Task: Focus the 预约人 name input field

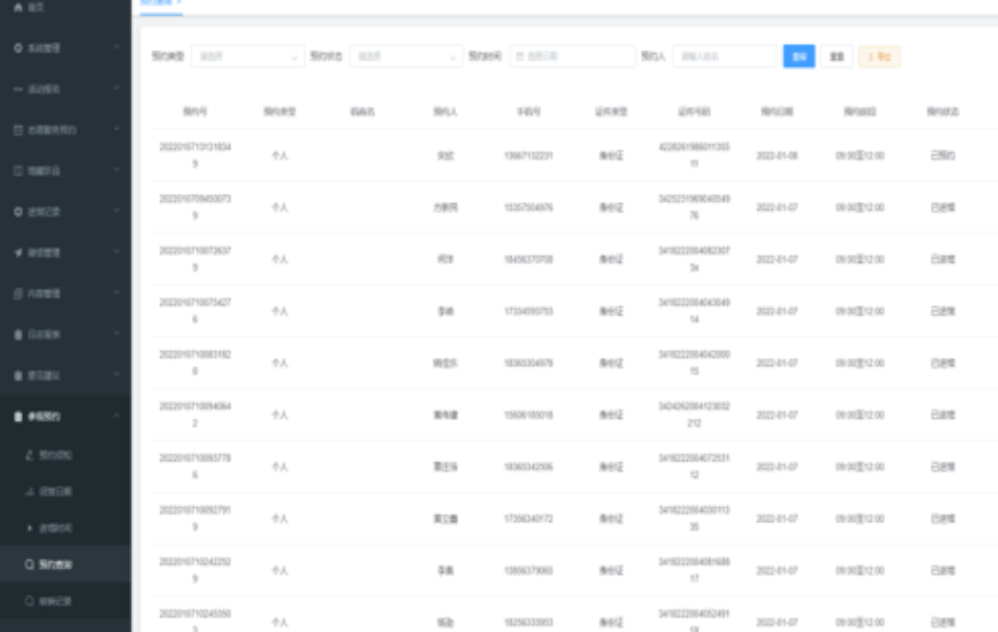Action: [x=725, y=57]
